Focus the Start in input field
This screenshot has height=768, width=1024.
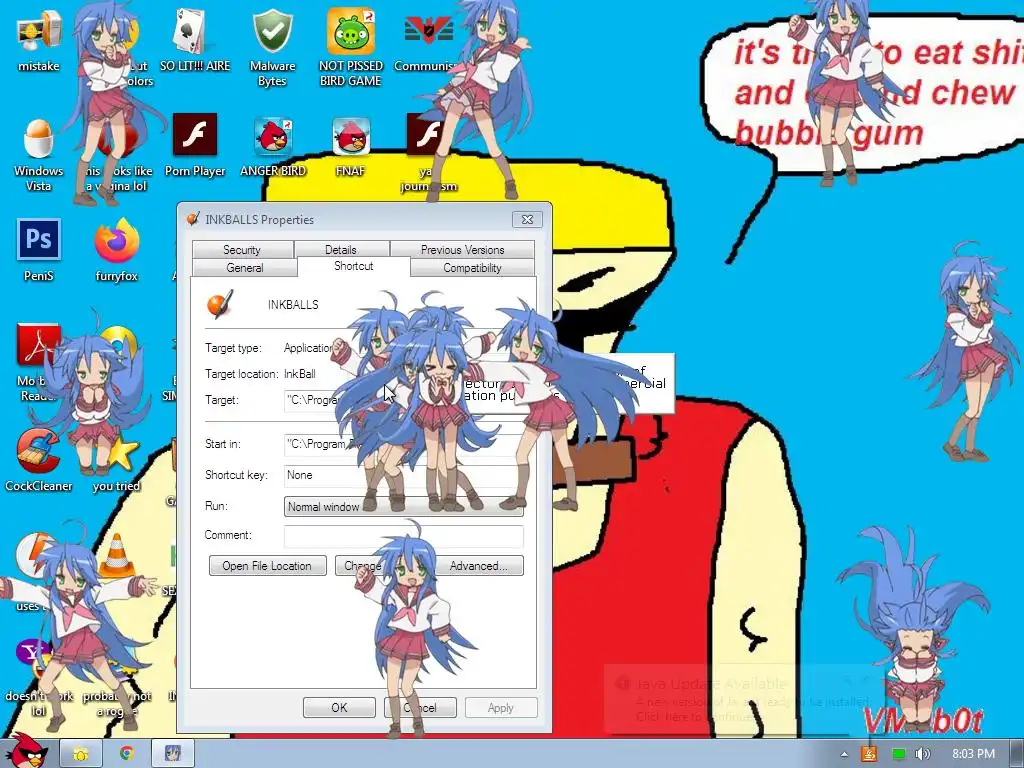(404, 444)
